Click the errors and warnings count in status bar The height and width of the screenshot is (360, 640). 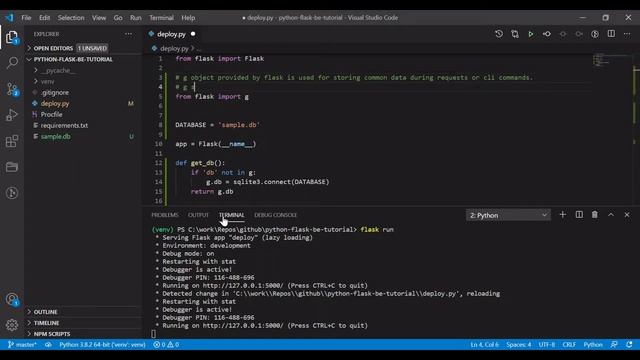pos(166,344)
